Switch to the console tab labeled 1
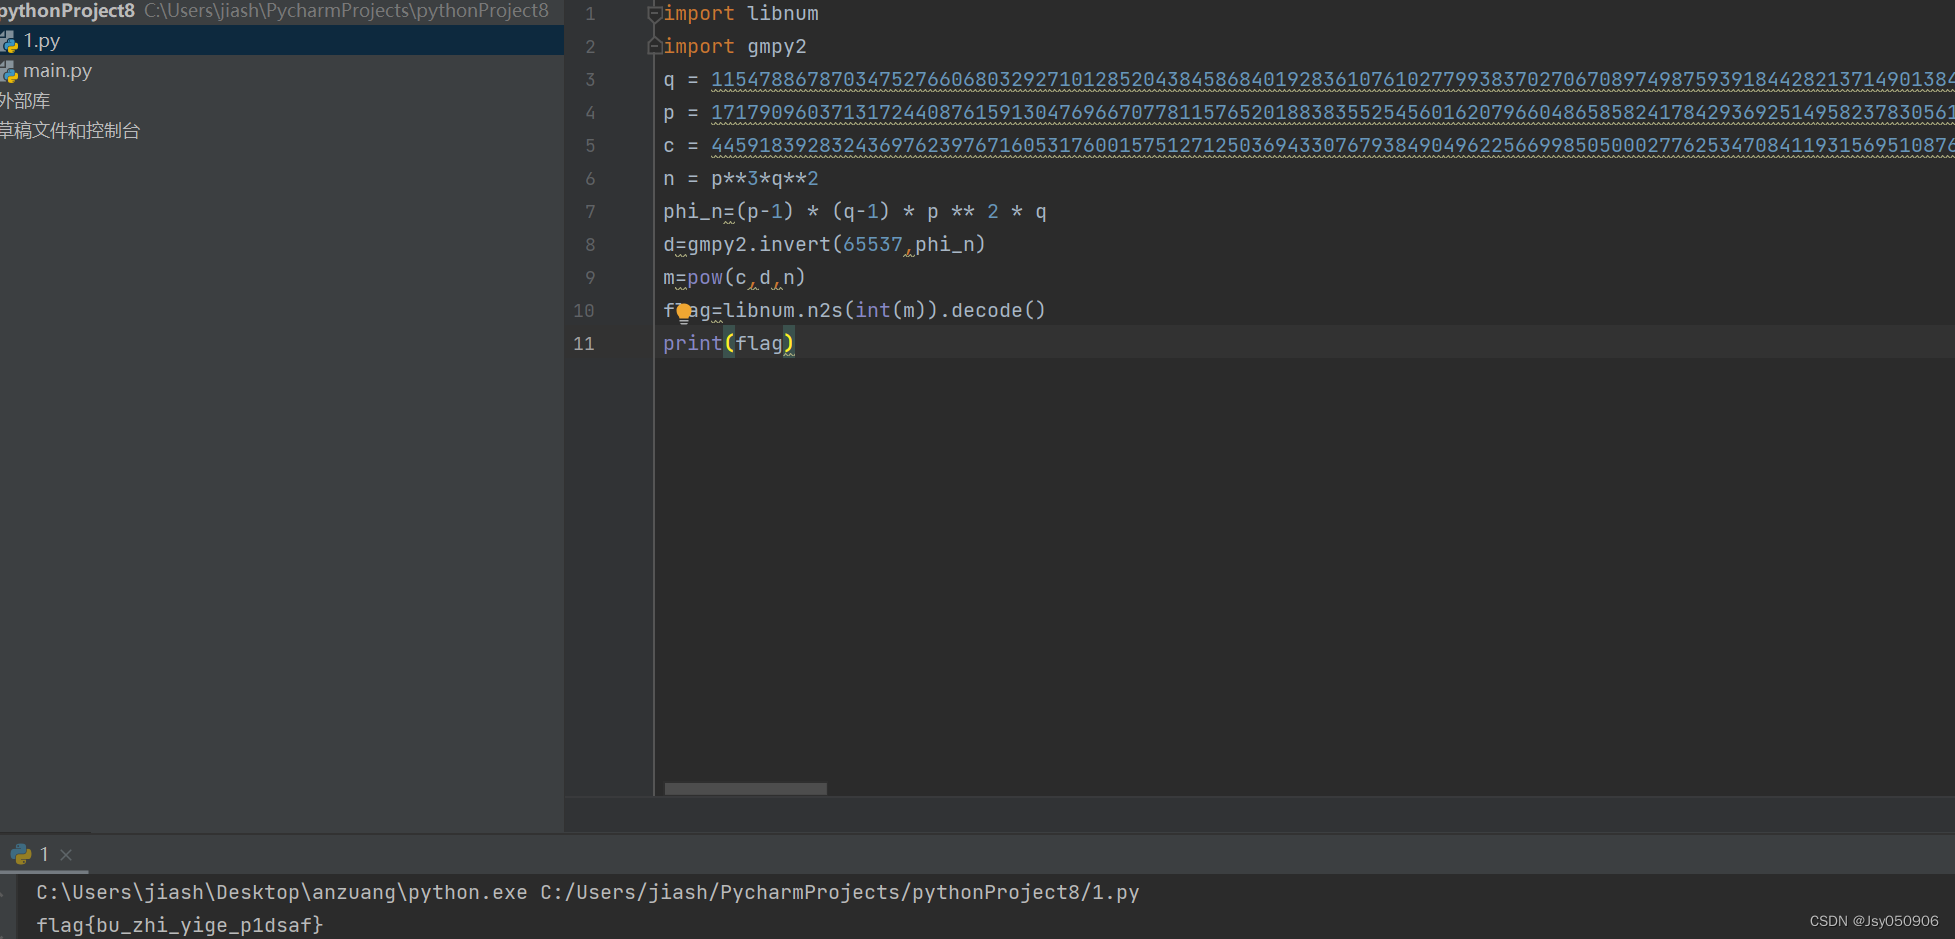This screenshot has height=939, width=1955. click(x=44, y=854)
